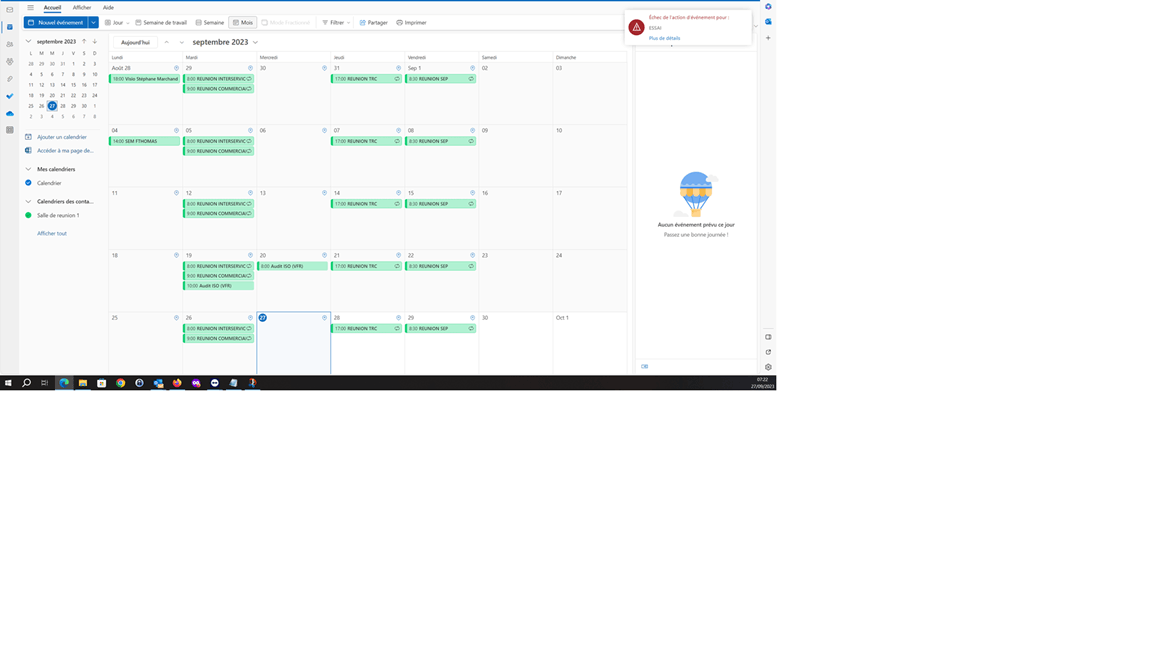The height and width of the screenshot is (648, 1152).
Task: Open the People contacts icon in left rail
Action: pyautogui.click(x=10, y=44)
